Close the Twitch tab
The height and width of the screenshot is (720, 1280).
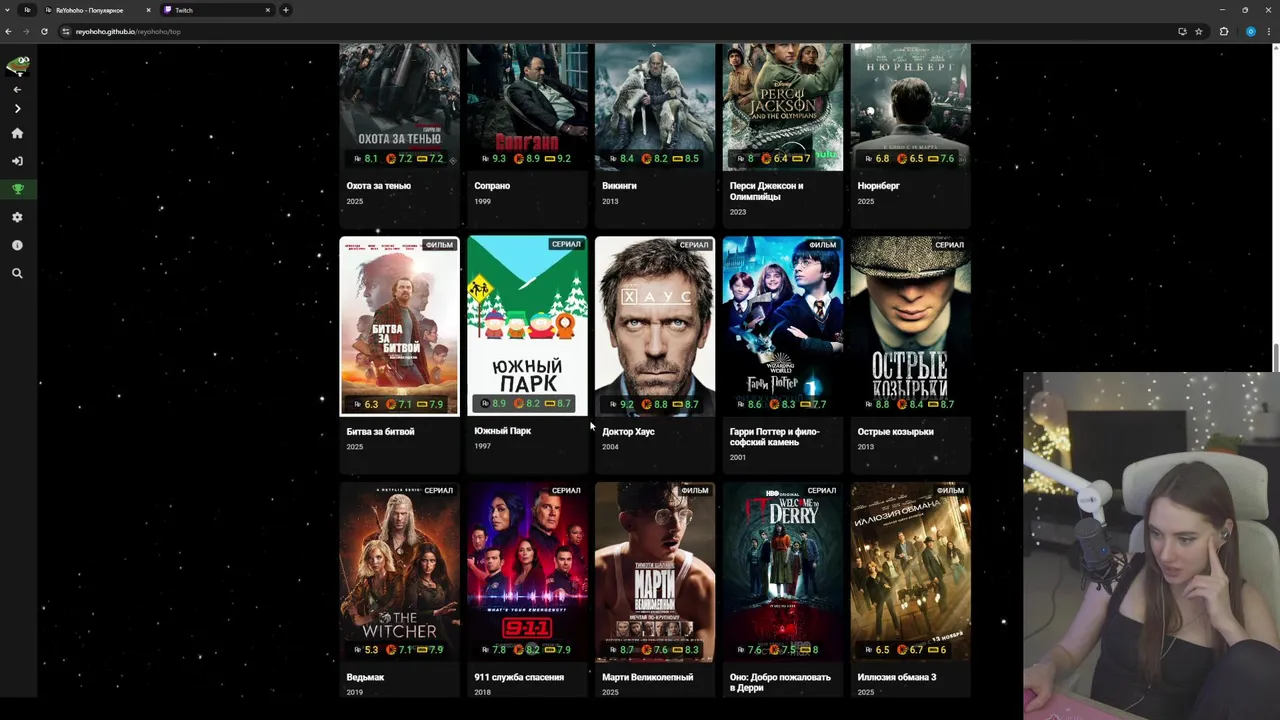[267, 10]
